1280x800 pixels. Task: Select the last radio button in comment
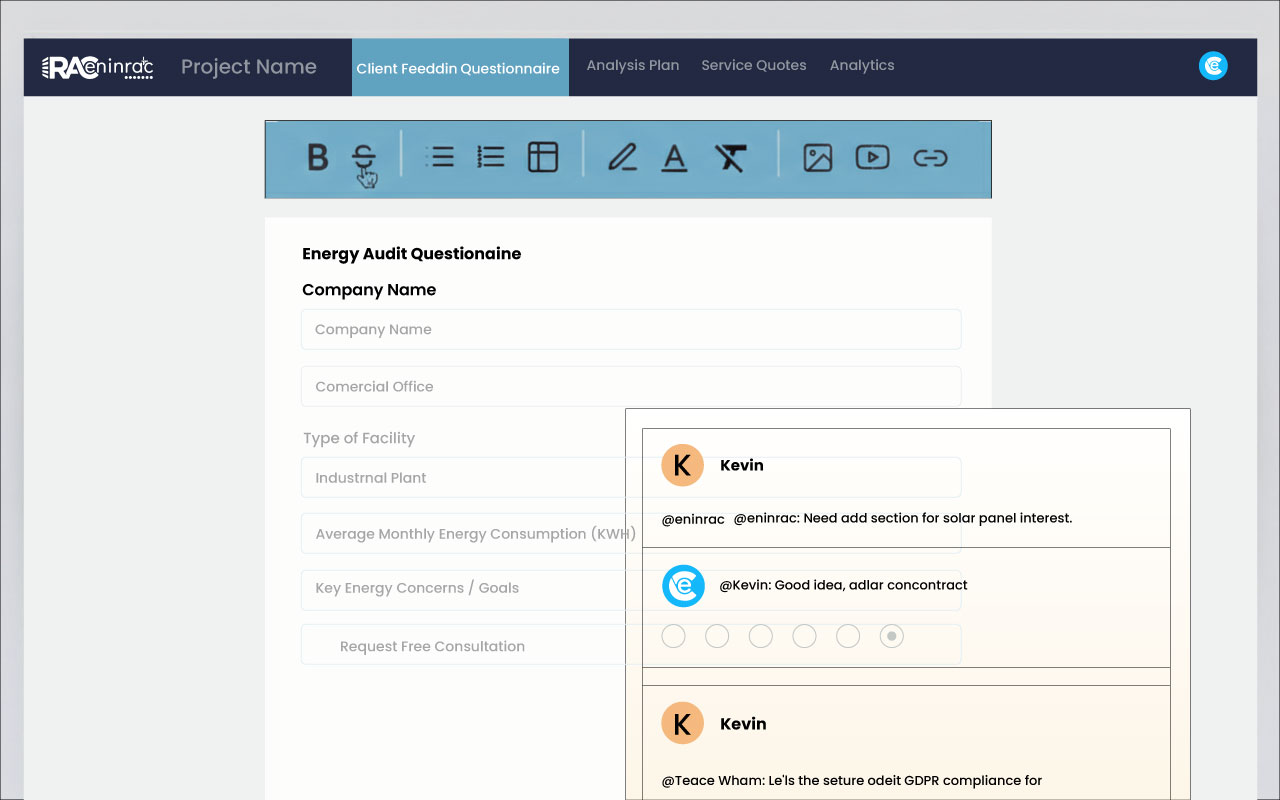tap(892, 636)
